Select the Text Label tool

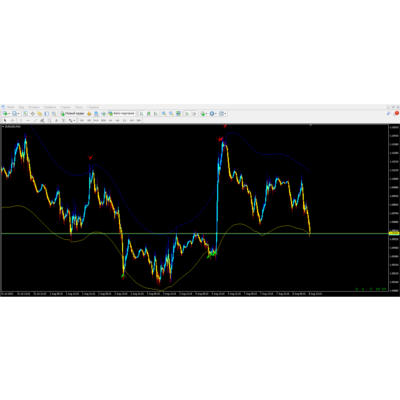click(63, 120)
